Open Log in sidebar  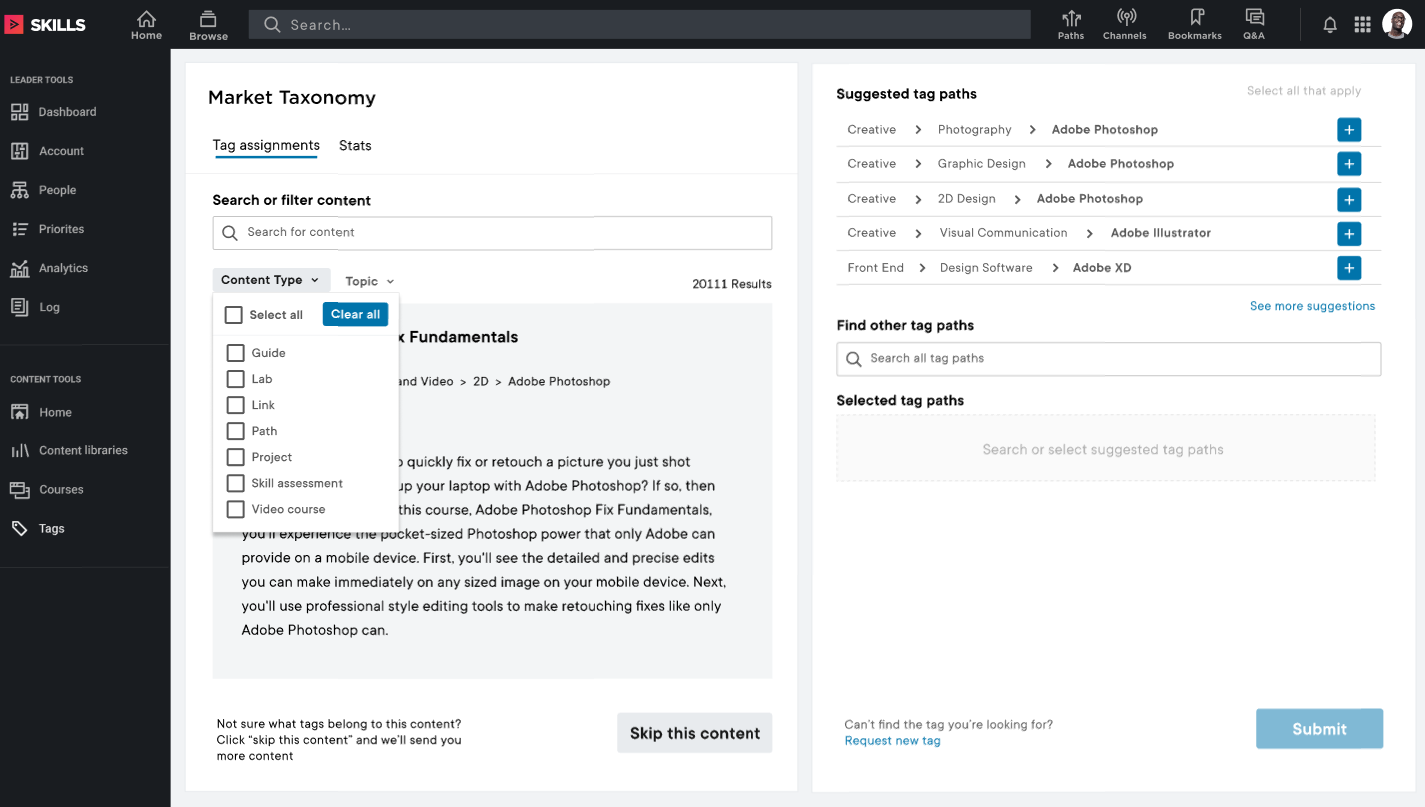point(36,307)
